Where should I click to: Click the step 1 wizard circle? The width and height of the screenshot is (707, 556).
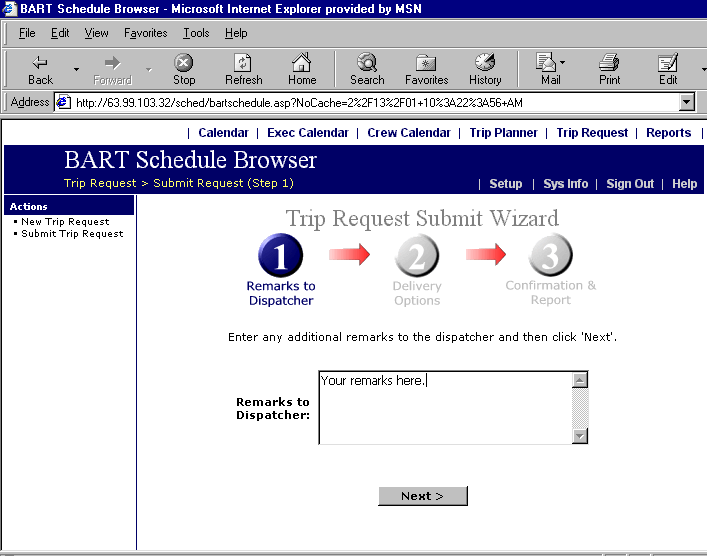[x=280, y=255]
